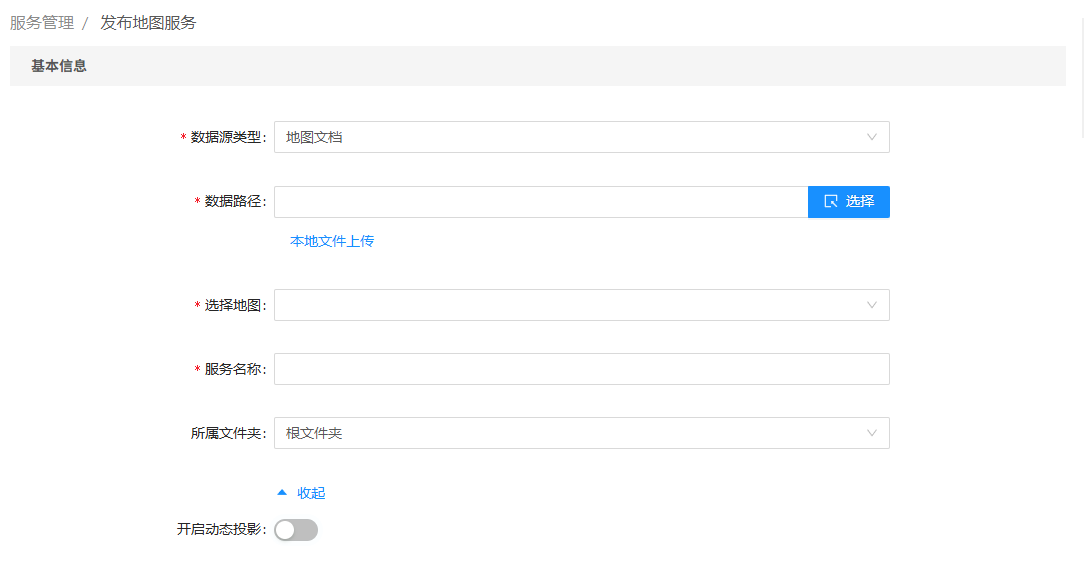Click the chevron arrow in 数据源类型 field
This screenshot has height=566, width=1085.
click(x=872, y=137)
